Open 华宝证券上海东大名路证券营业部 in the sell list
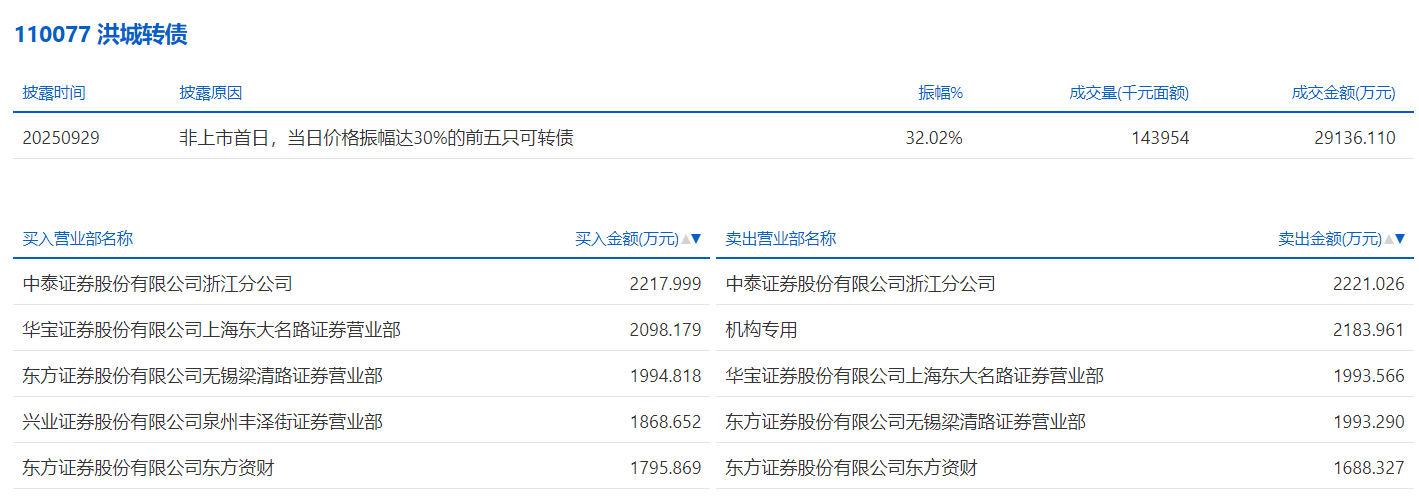 (915, 376)
